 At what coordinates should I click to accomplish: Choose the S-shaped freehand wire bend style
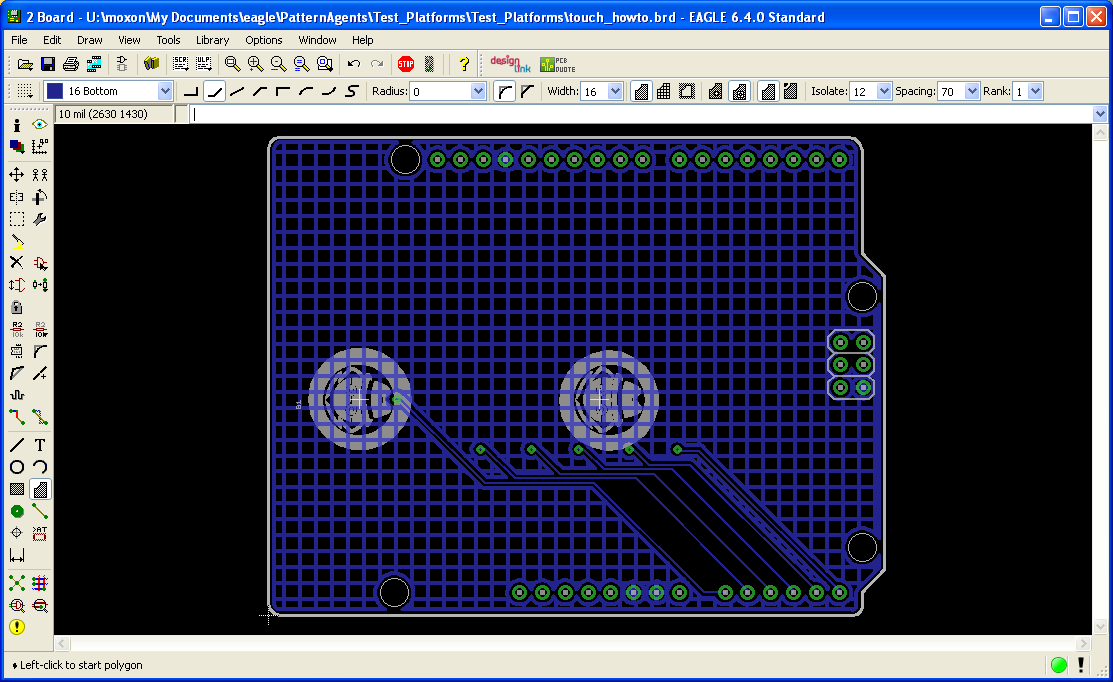(352, 91)
